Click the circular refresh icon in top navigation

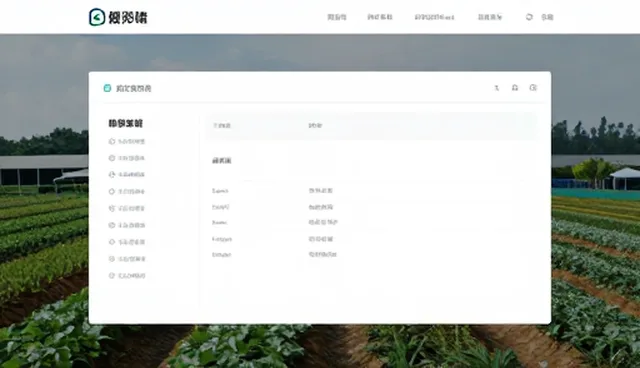tap(529, 17)
